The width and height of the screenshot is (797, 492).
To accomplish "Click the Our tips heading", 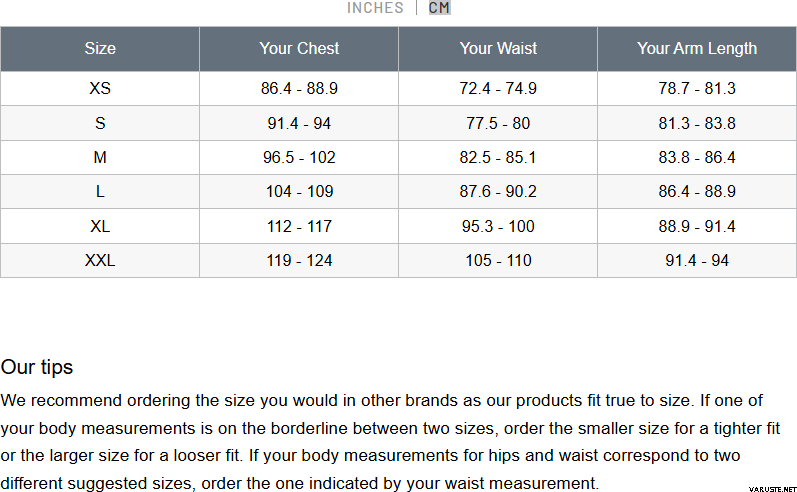I will click(37, 367).
